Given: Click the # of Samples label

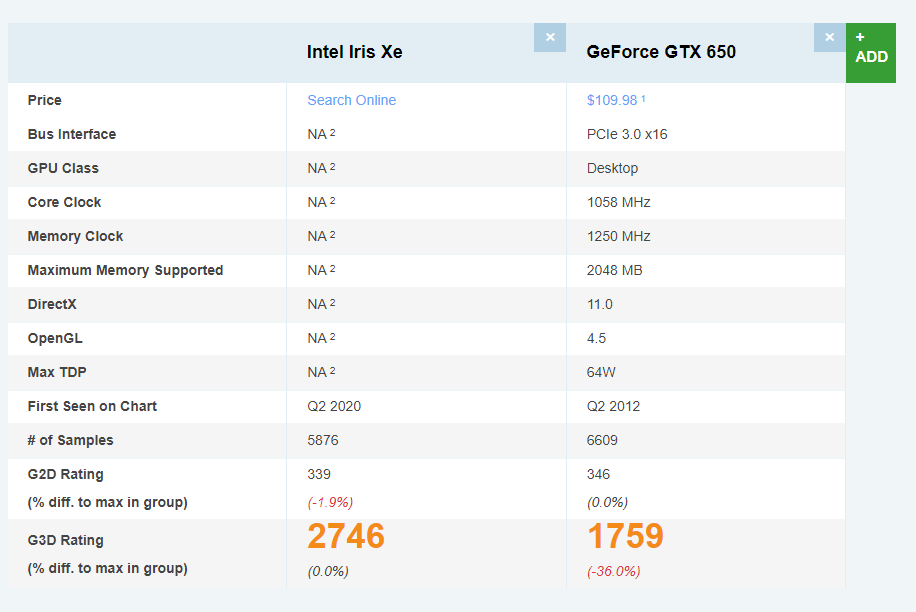Looking at the screenshot, I should (x=70, y=440).
